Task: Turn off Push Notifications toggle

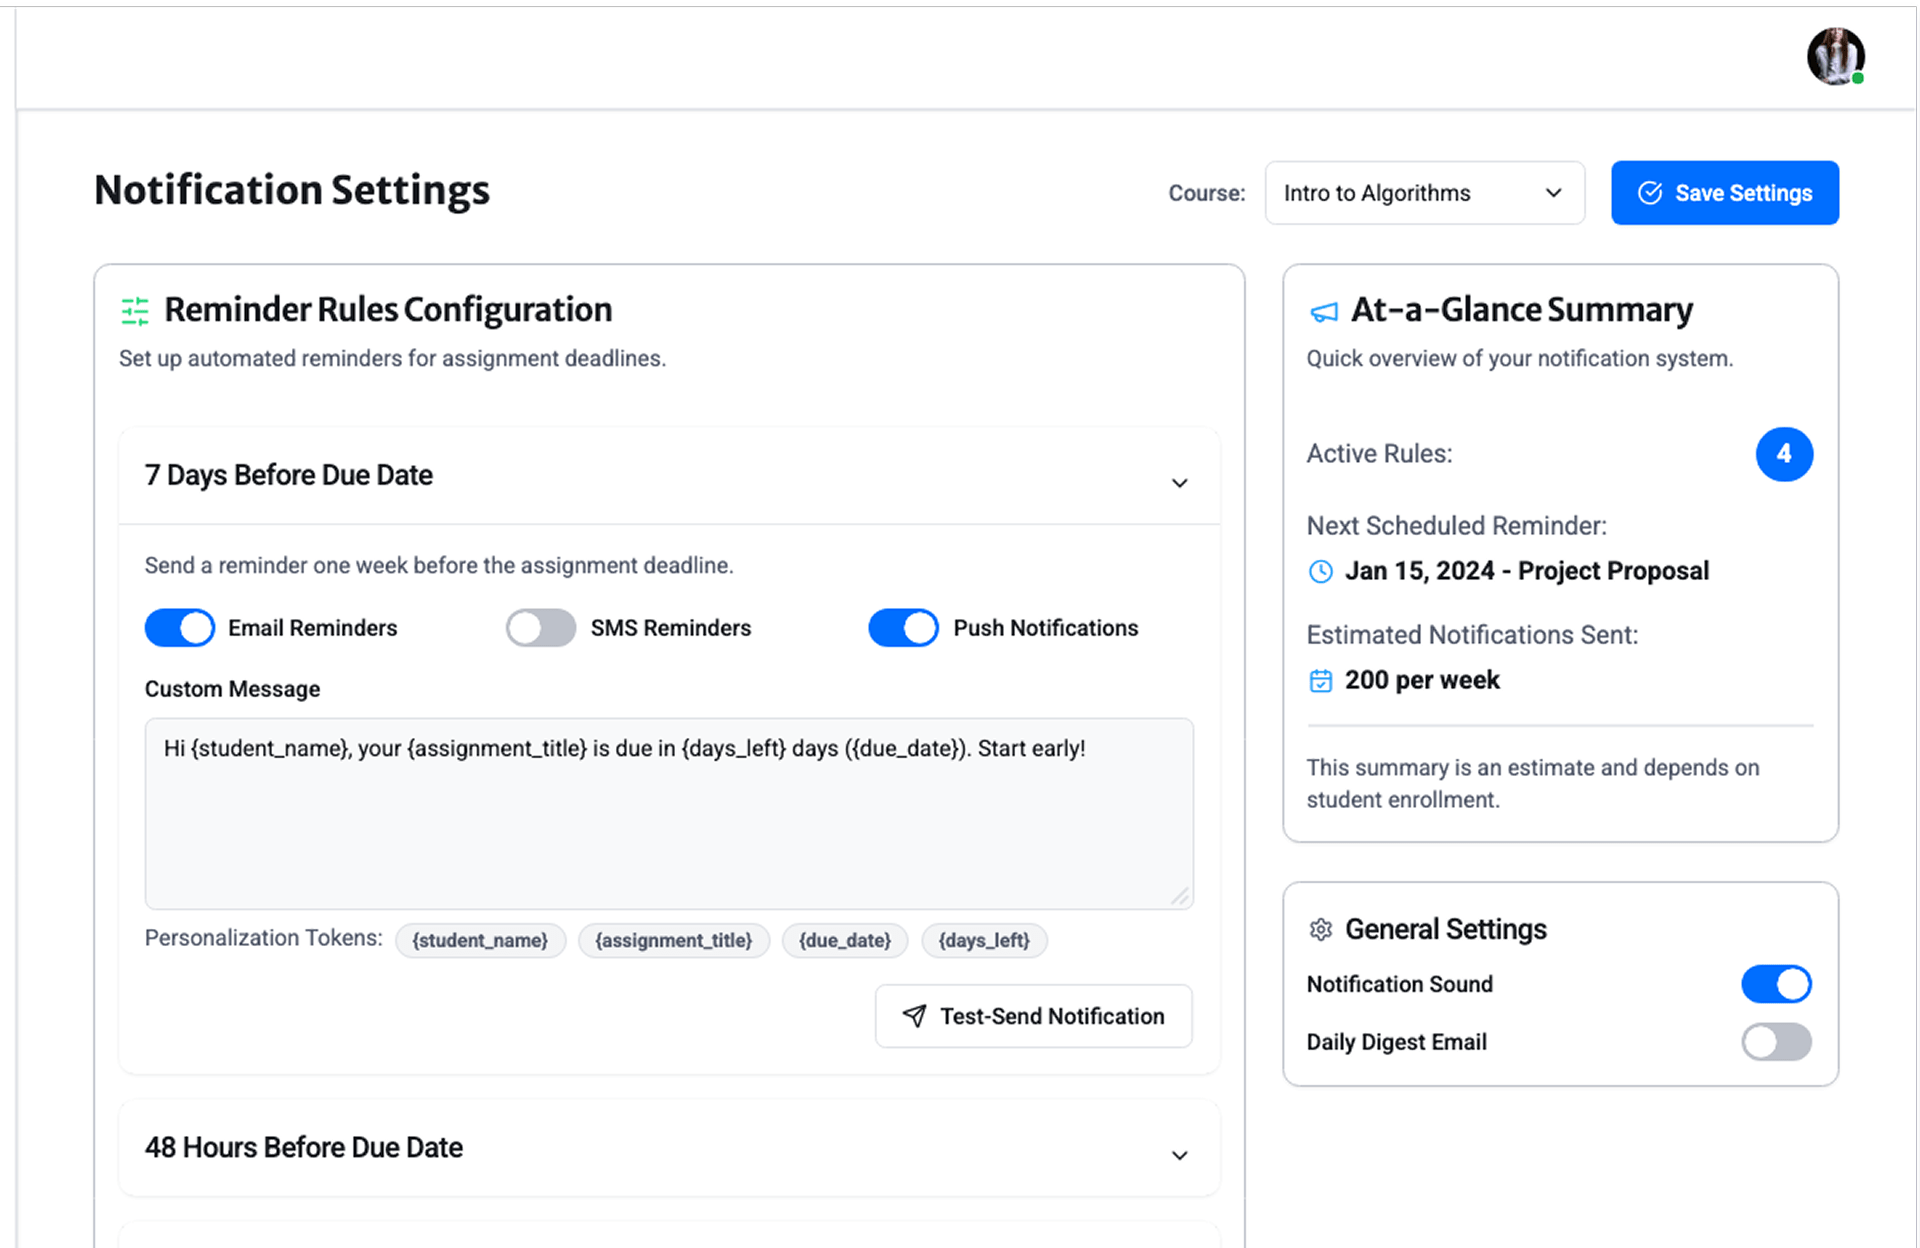Action: pos(903,628)
